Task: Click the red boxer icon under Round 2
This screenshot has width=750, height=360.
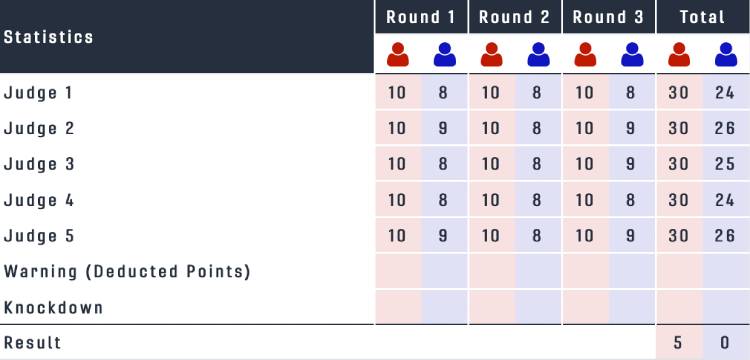Action: [491, 55]
